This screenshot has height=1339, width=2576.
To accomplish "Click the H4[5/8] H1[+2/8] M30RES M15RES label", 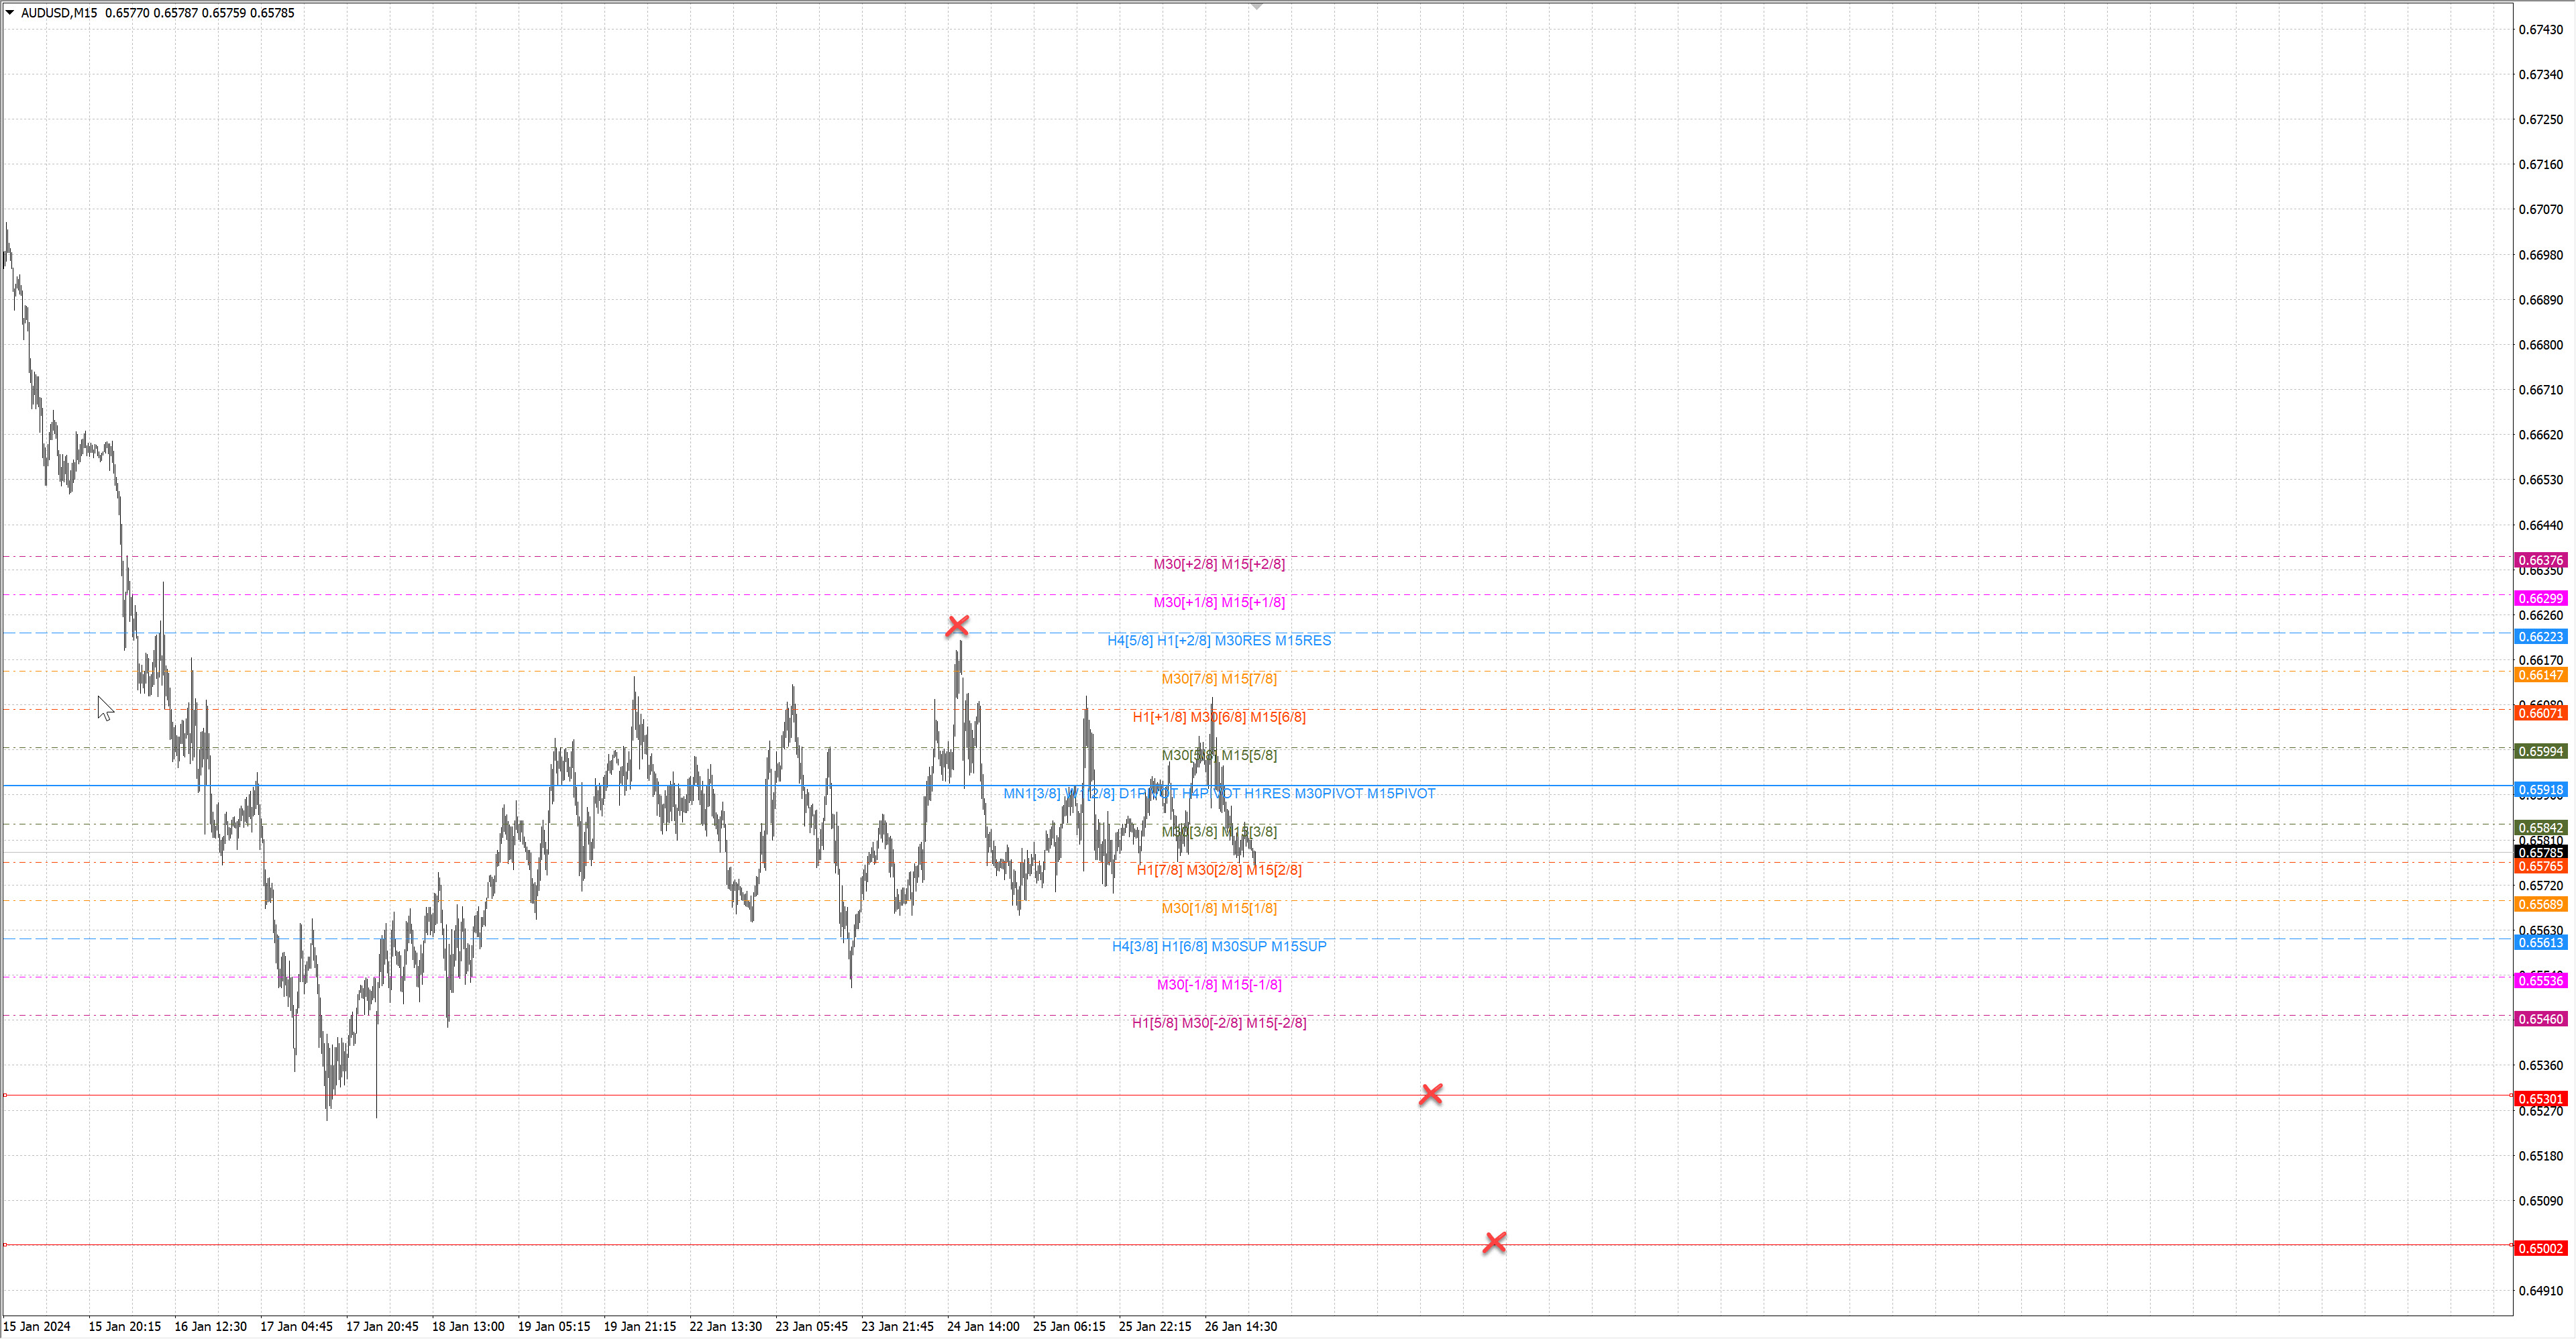I will 1219,641.
